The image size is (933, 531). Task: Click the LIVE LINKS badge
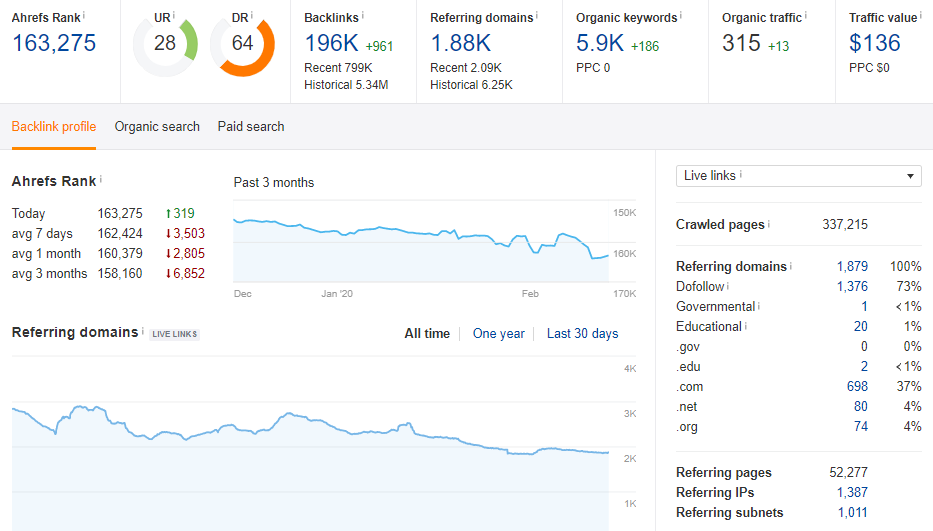click(x=174, y=334)
